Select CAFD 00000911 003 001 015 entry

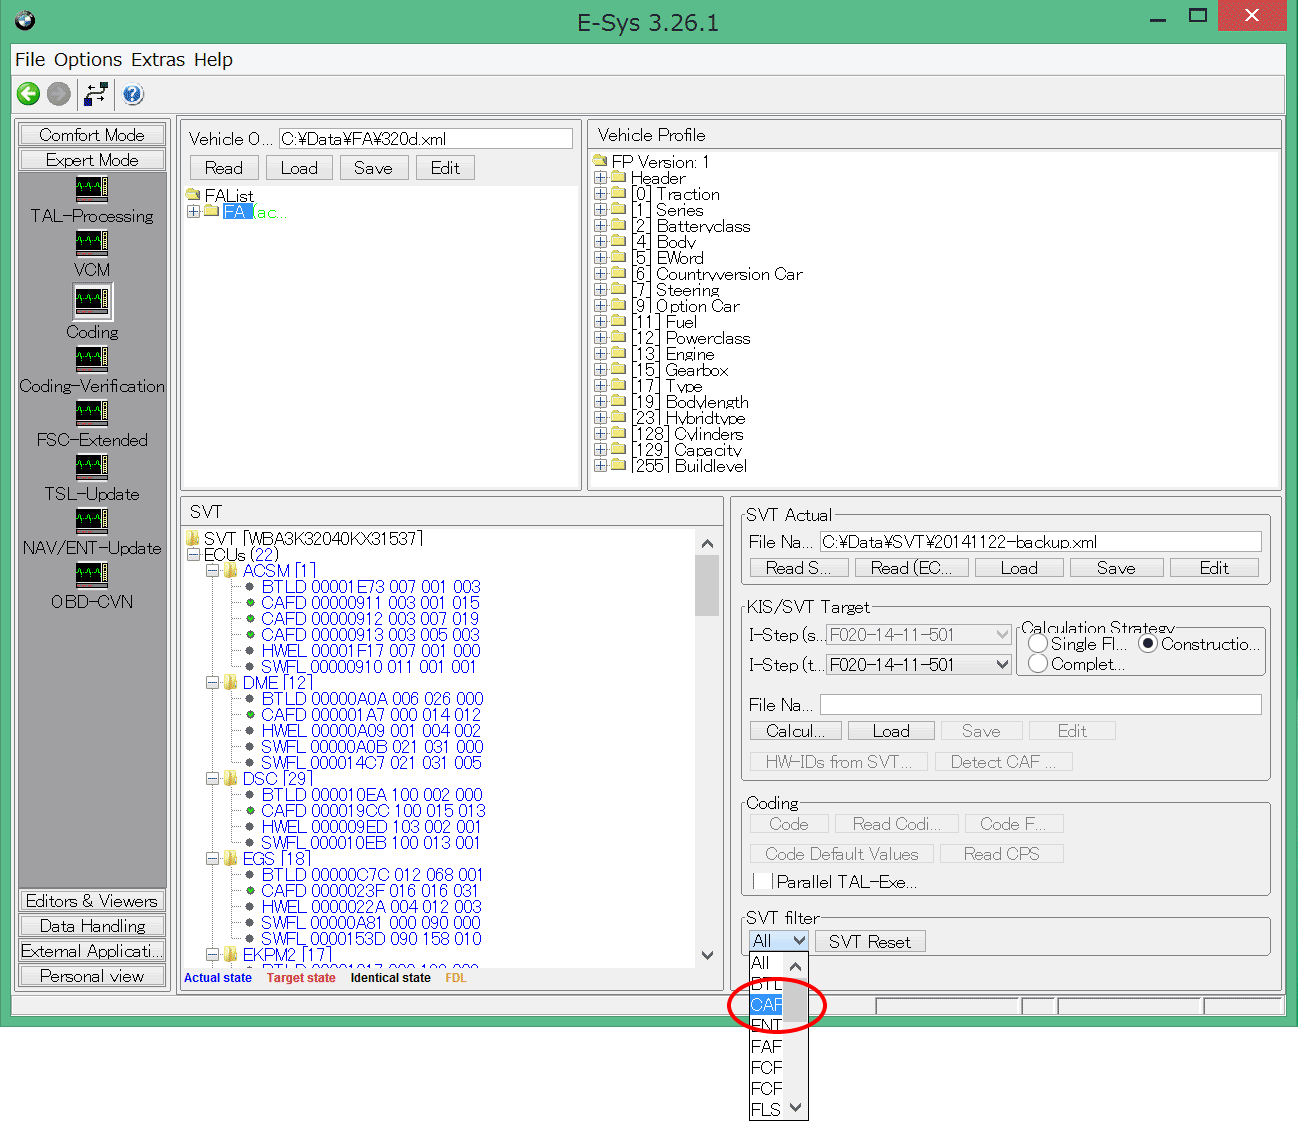370,602
